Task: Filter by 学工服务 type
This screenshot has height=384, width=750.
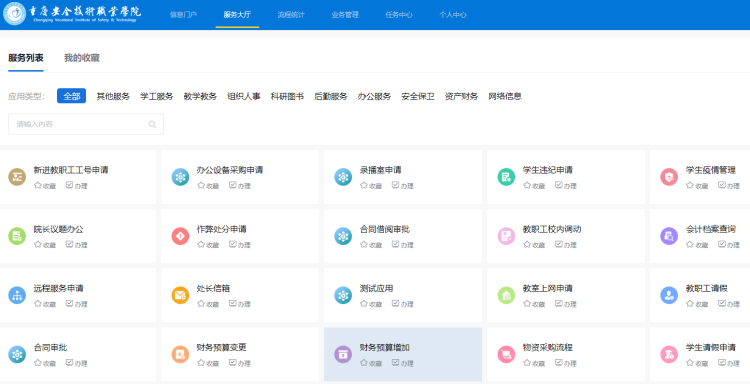Action: click(x=156, y=96)
